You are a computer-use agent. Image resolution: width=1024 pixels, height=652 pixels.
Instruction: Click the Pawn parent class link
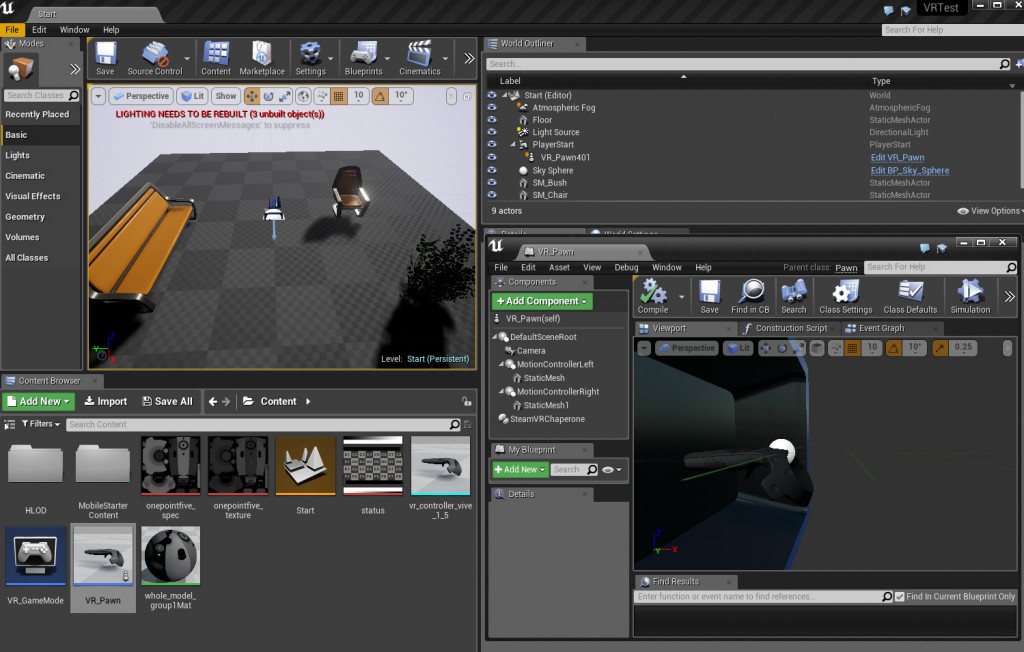click(846, 268)
